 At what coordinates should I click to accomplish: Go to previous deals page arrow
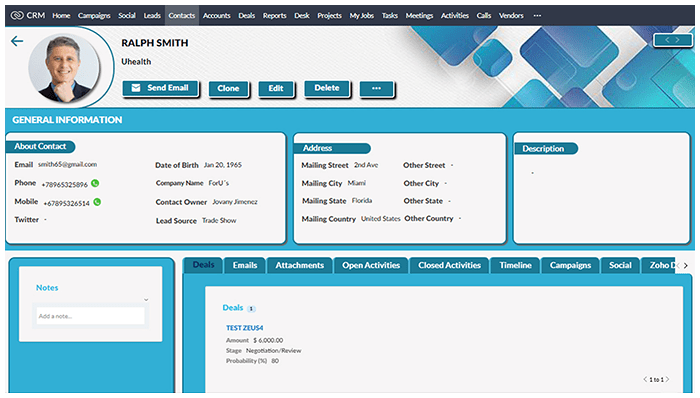click(x=645, y=379)
